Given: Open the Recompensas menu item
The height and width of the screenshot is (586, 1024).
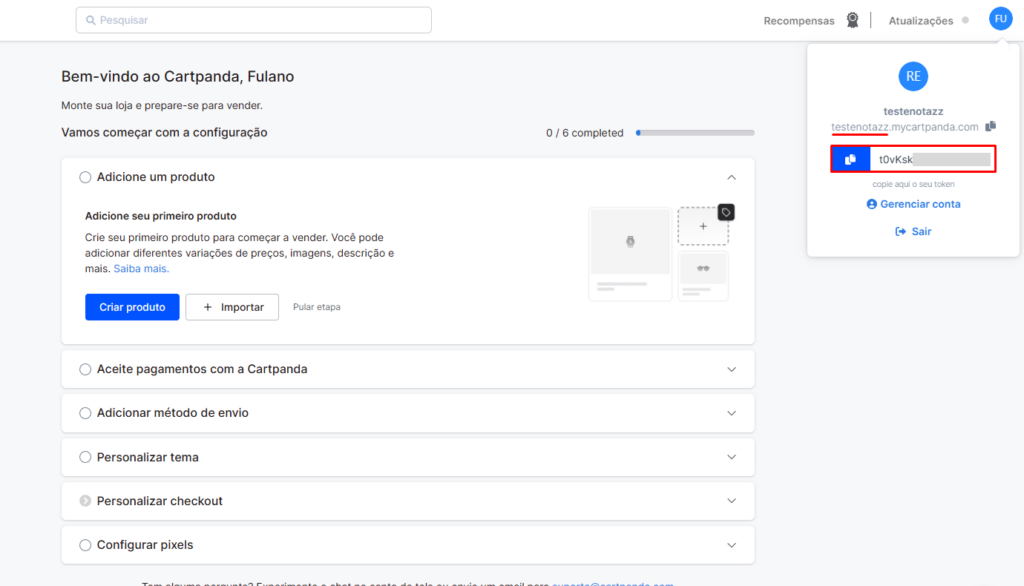Looking at the screenshot, I should [x=799, y=21].
